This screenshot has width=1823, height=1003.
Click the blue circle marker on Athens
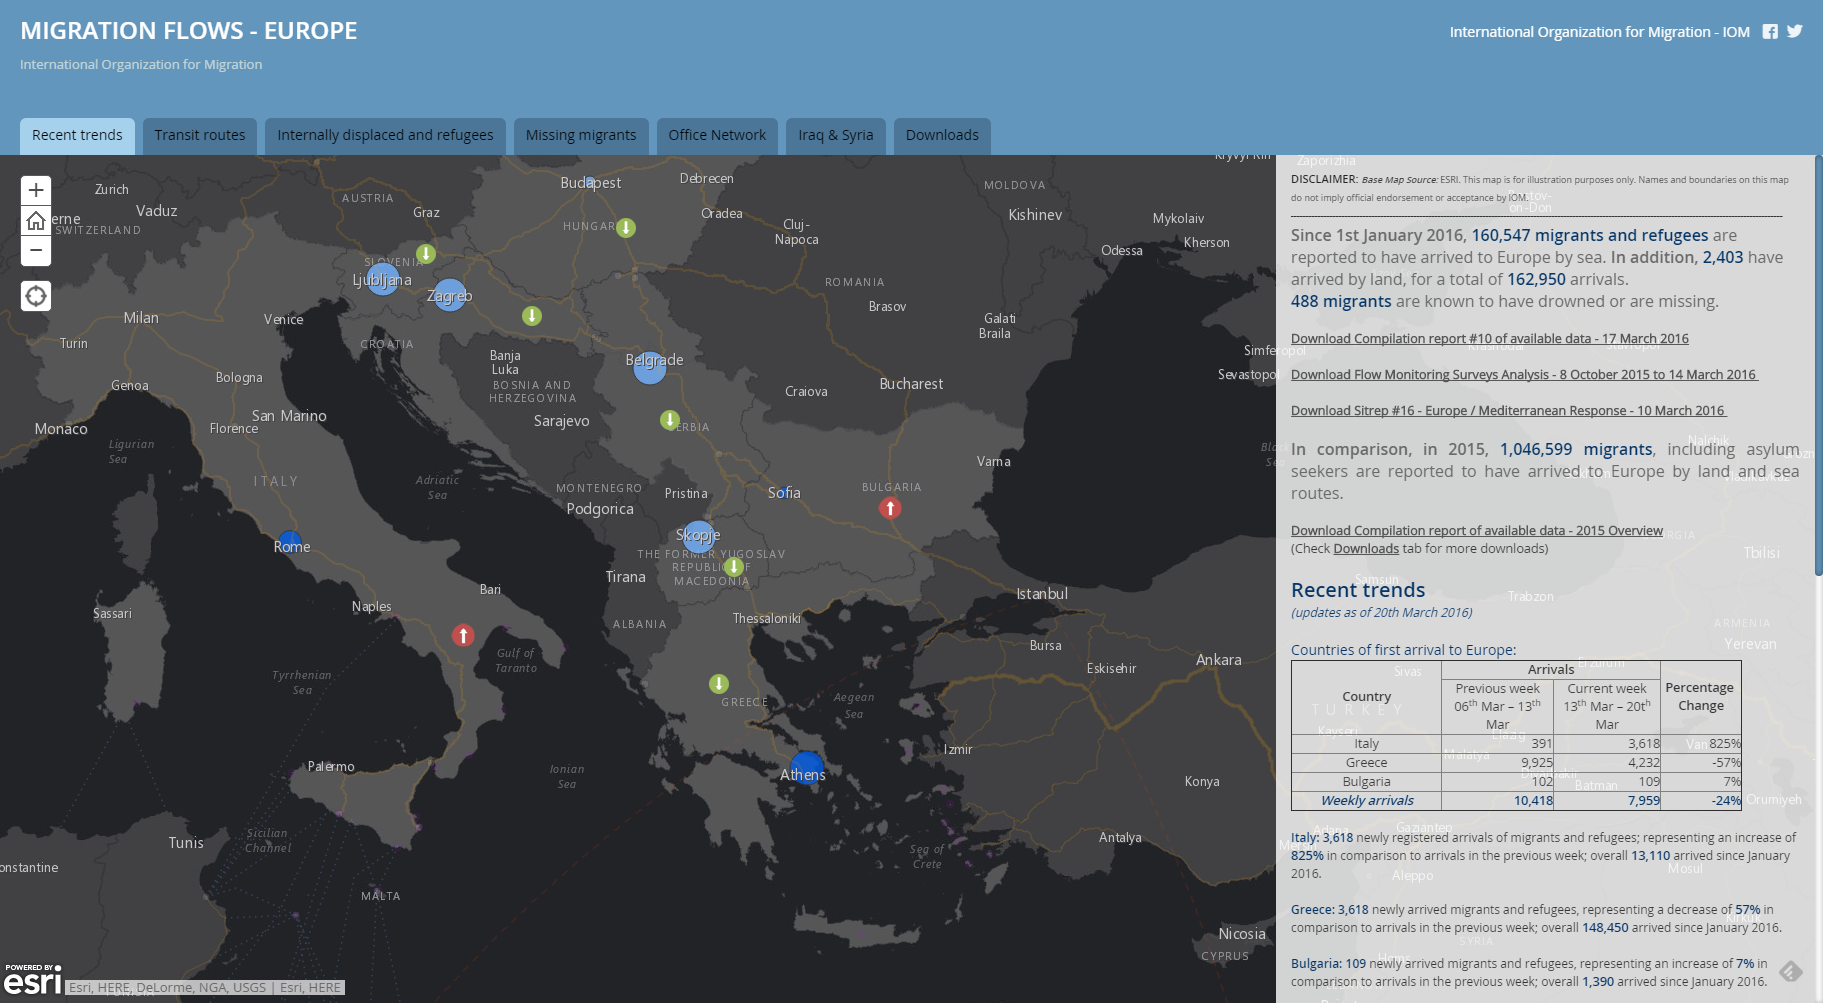click(806, 768)
